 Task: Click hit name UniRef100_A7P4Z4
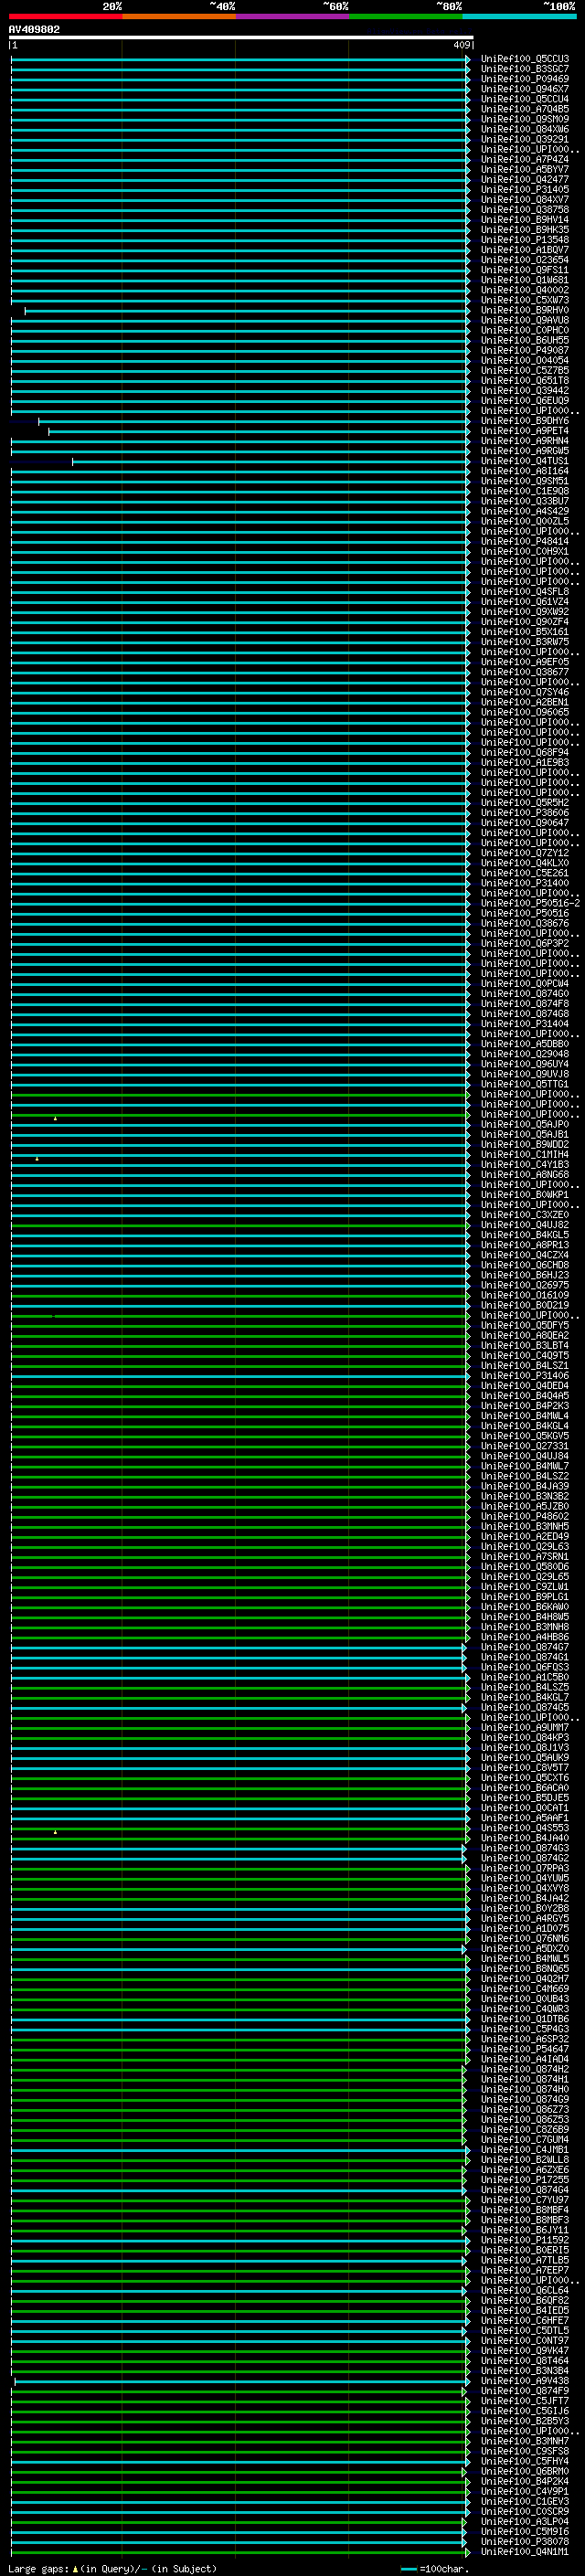[x=524, y=159]
